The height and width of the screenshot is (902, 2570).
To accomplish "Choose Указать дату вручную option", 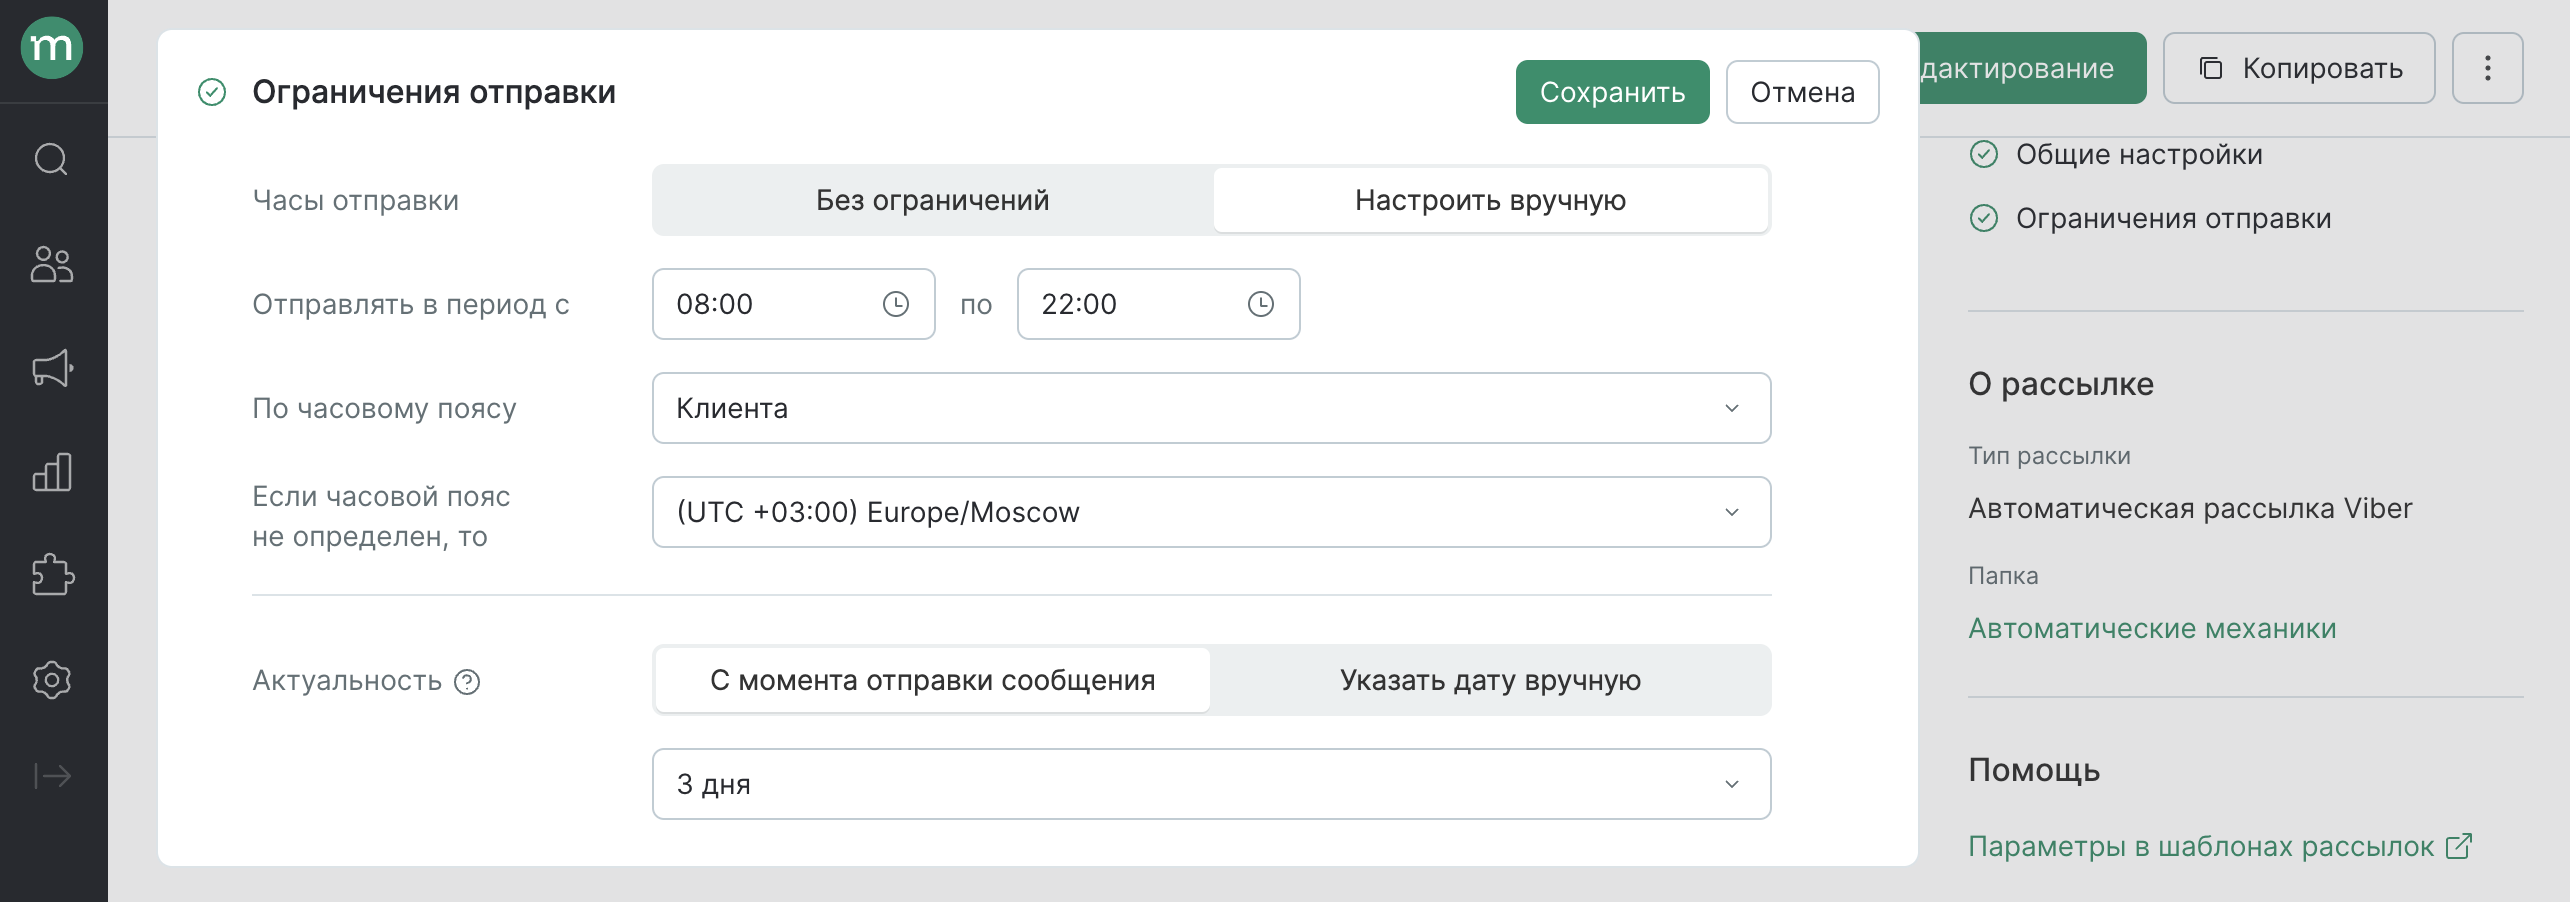I will coord(1491,680).
